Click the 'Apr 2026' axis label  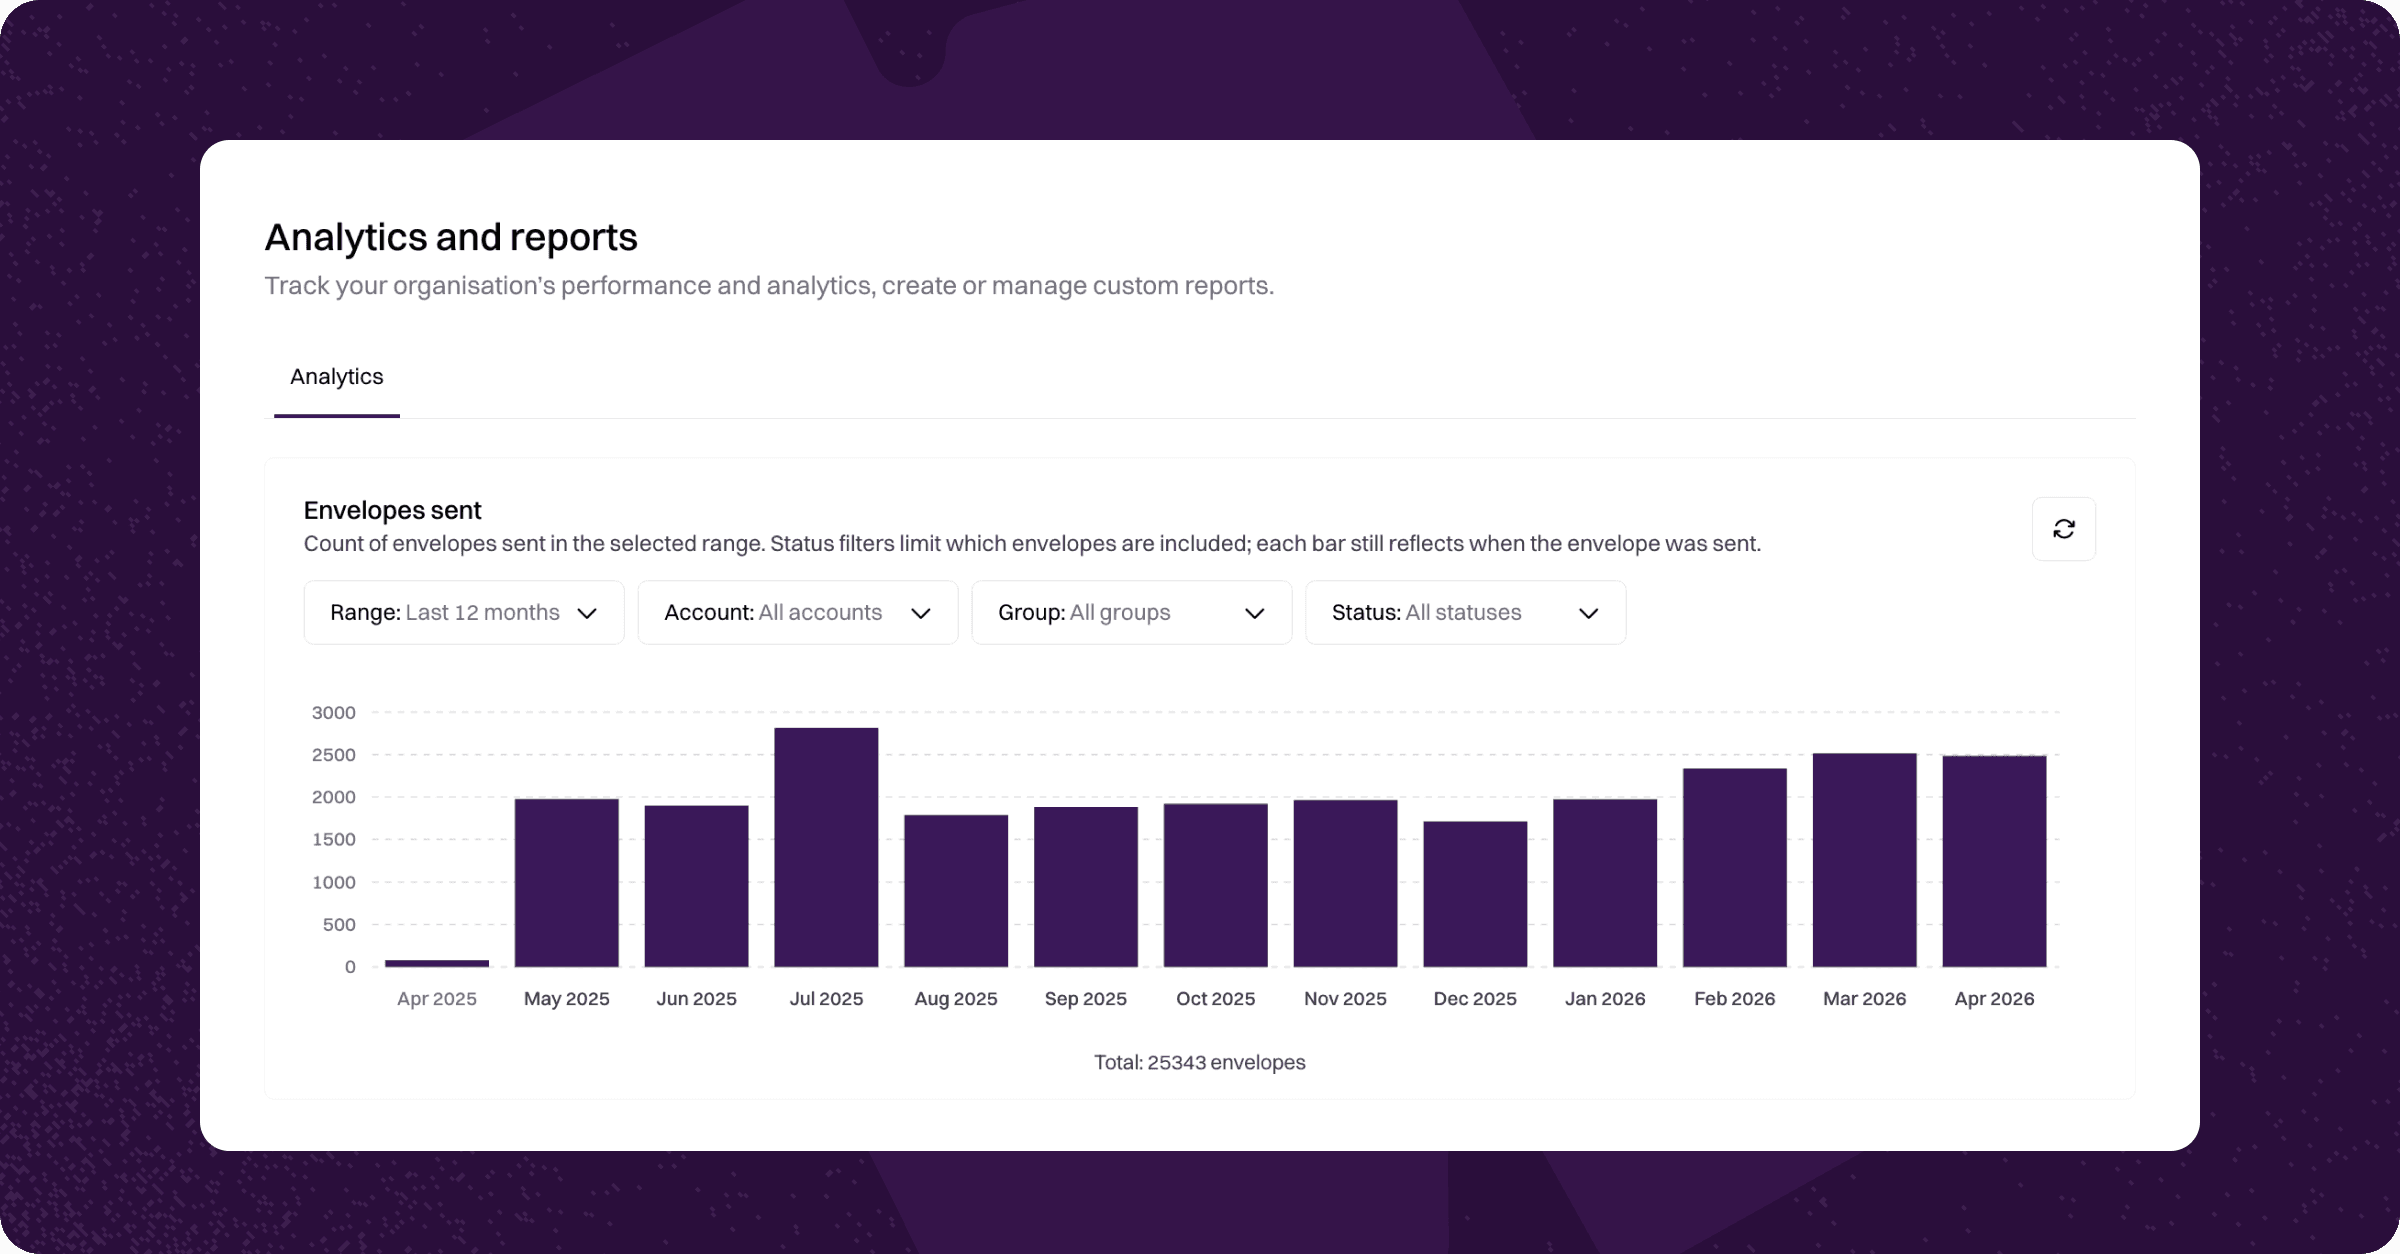1994,998
